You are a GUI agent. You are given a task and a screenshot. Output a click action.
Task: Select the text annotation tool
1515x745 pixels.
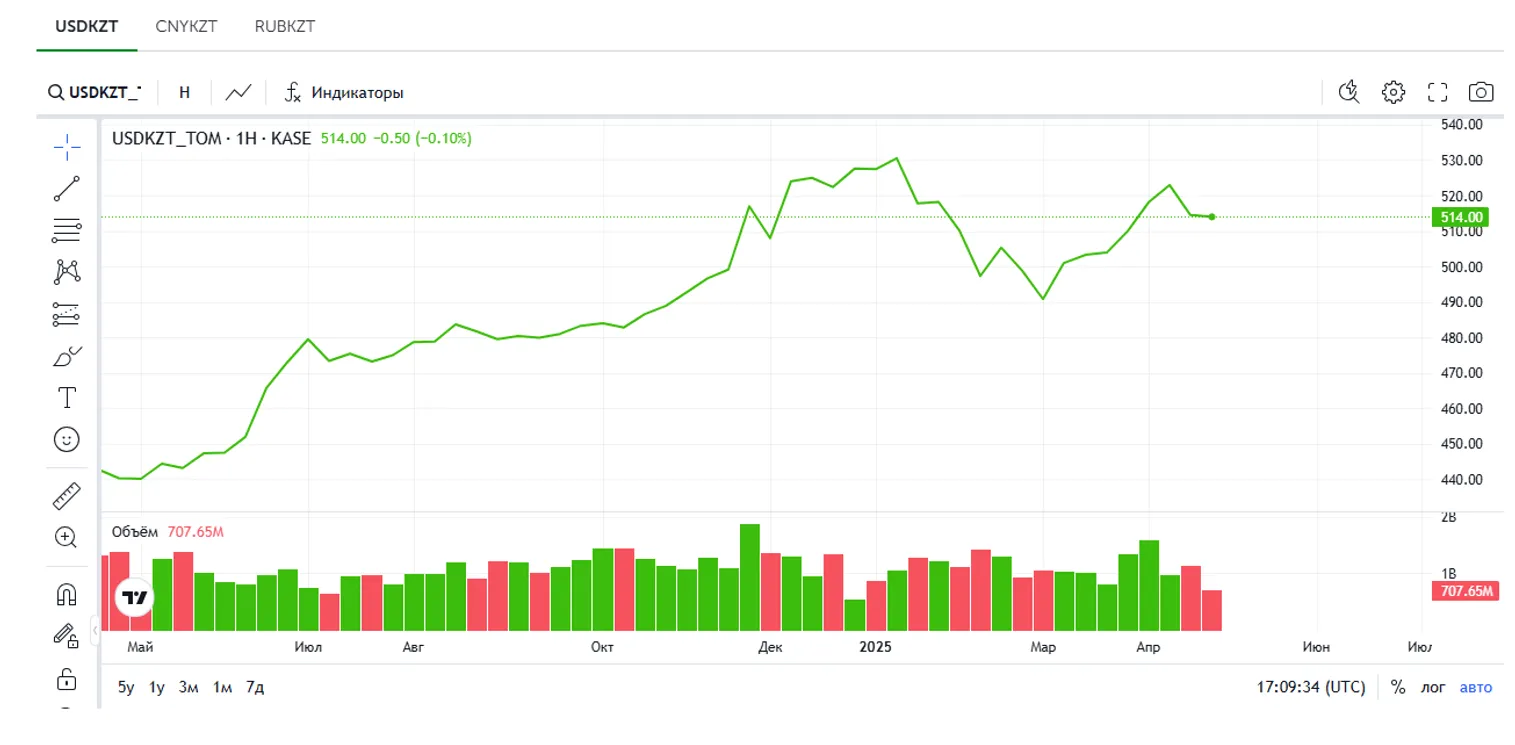(x=67, y=398)
